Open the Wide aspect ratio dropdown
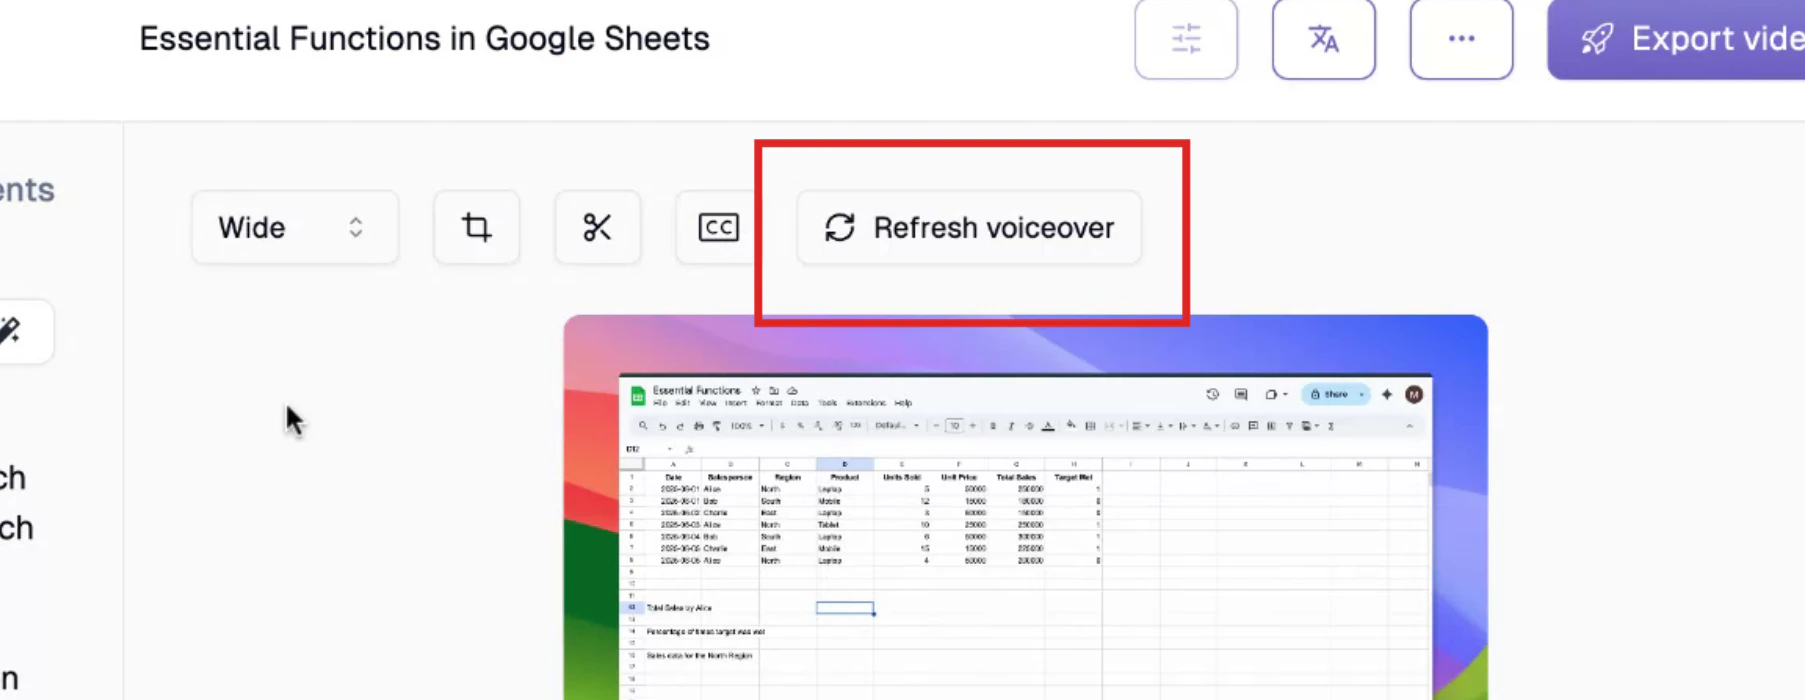The height and width of the screenshot is (700, 1805). tap(295, 228)
